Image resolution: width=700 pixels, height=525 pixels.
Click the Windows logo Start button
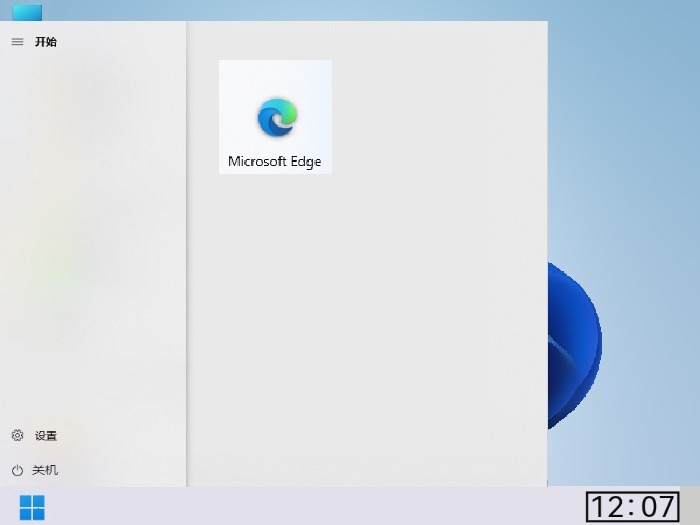(32, 507)
